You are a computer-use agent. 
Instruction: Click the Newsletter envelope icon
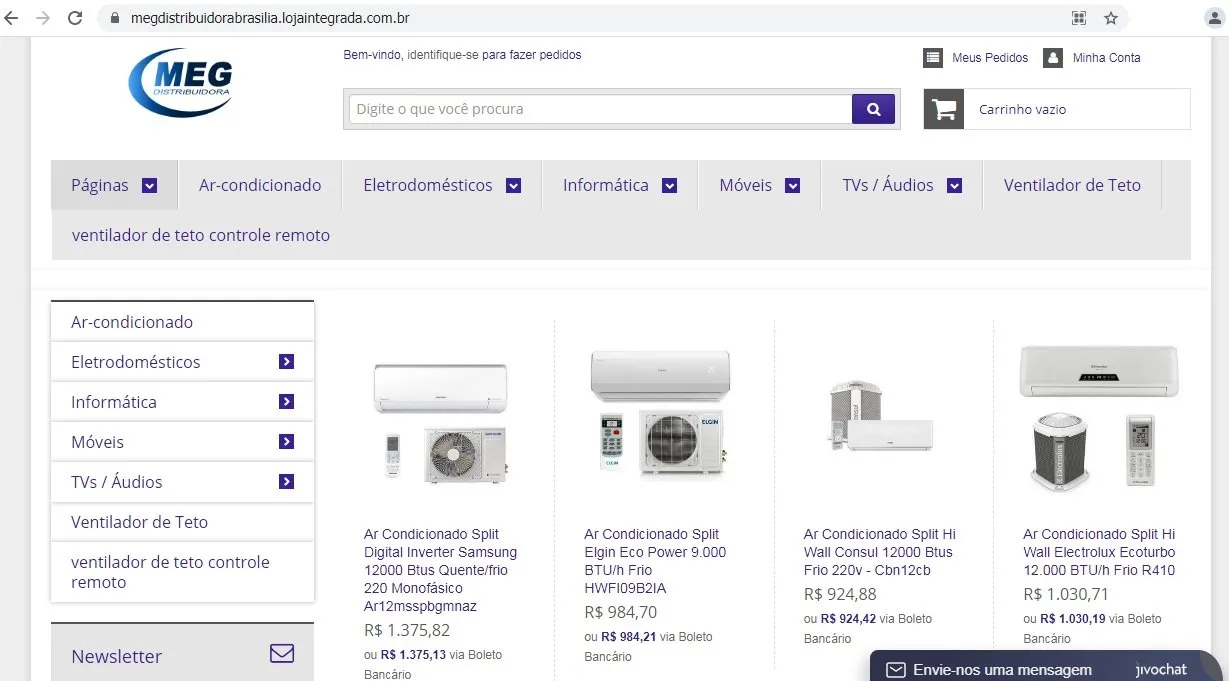pyautogui.click(x=282, y=654)
